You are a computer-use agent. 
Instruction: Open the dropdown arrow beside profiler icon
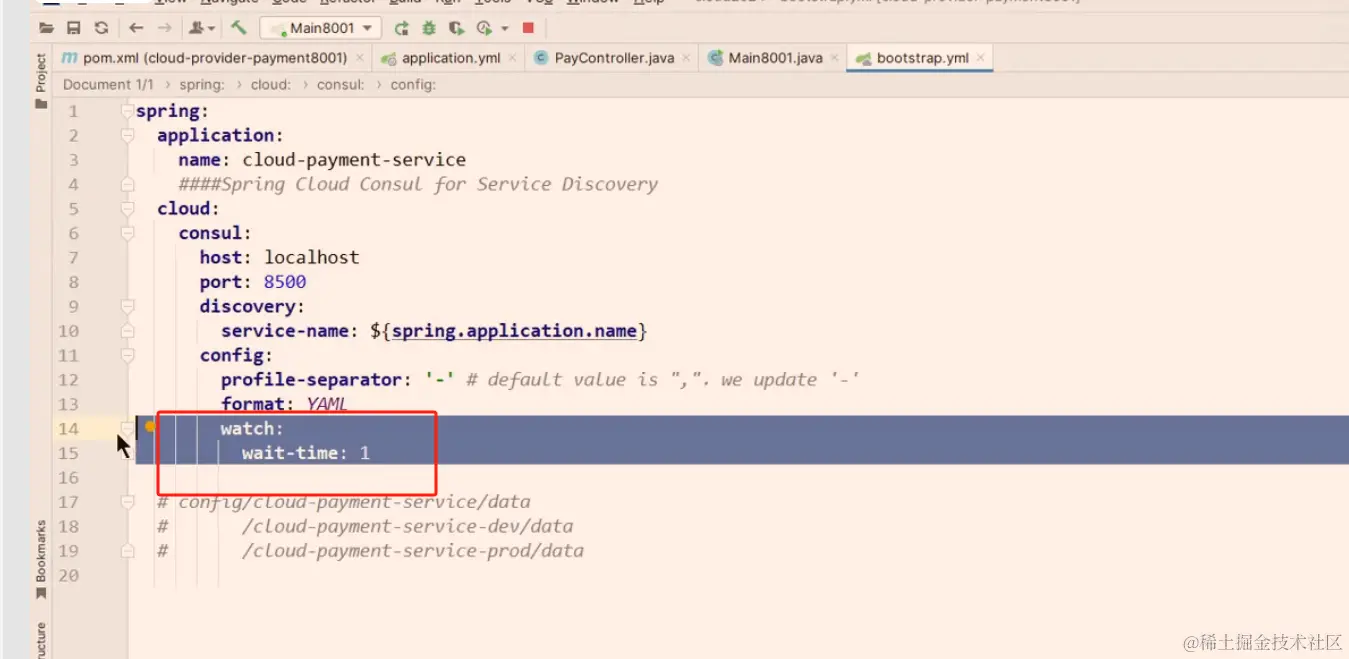(x=505, y=29)
